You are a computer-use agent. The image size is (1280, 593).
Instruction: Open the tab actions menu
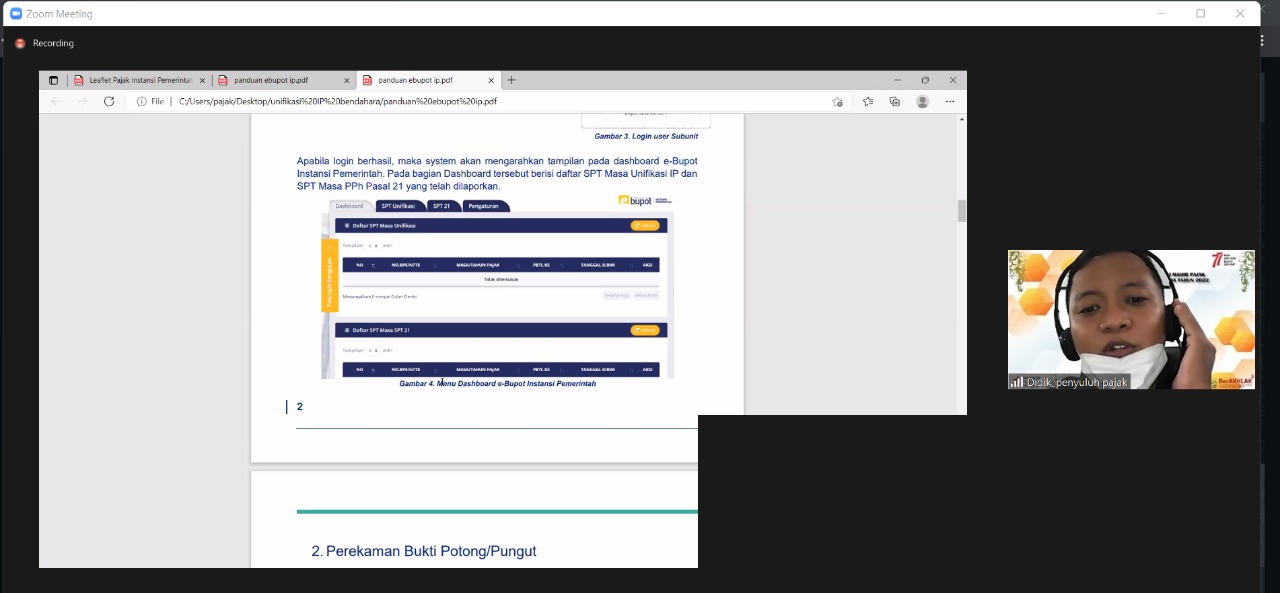point(54,80)
